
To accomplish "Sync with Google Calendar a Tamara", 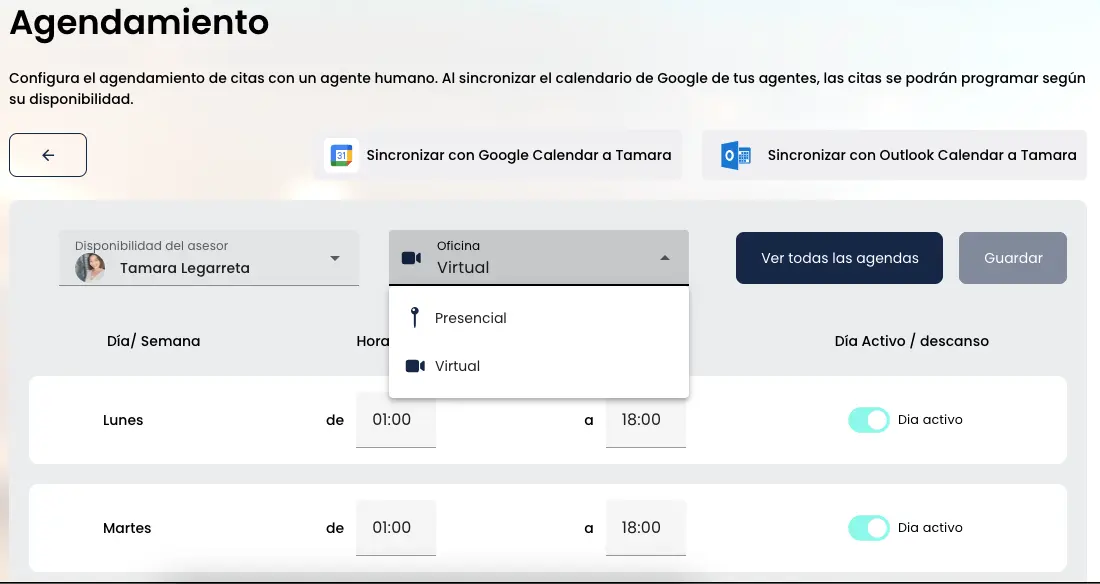I will point(498,155).
